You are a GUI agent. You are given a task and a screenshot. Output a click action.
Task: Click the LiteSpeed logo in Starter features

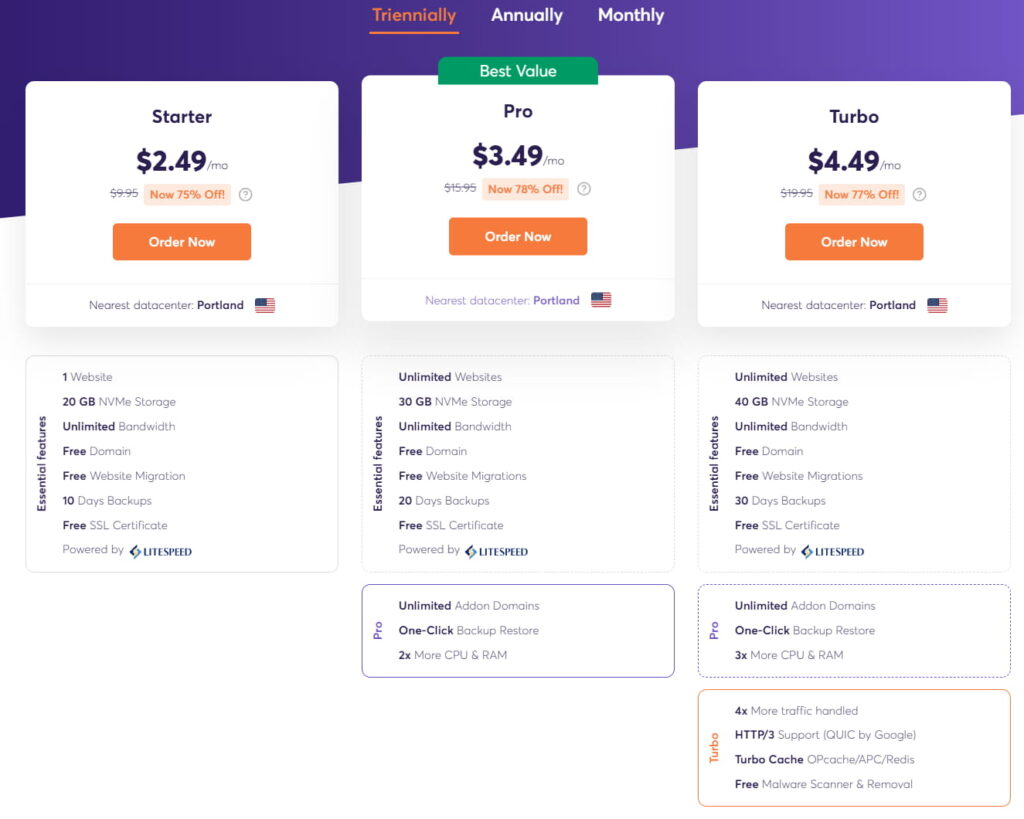click(161, 552)
